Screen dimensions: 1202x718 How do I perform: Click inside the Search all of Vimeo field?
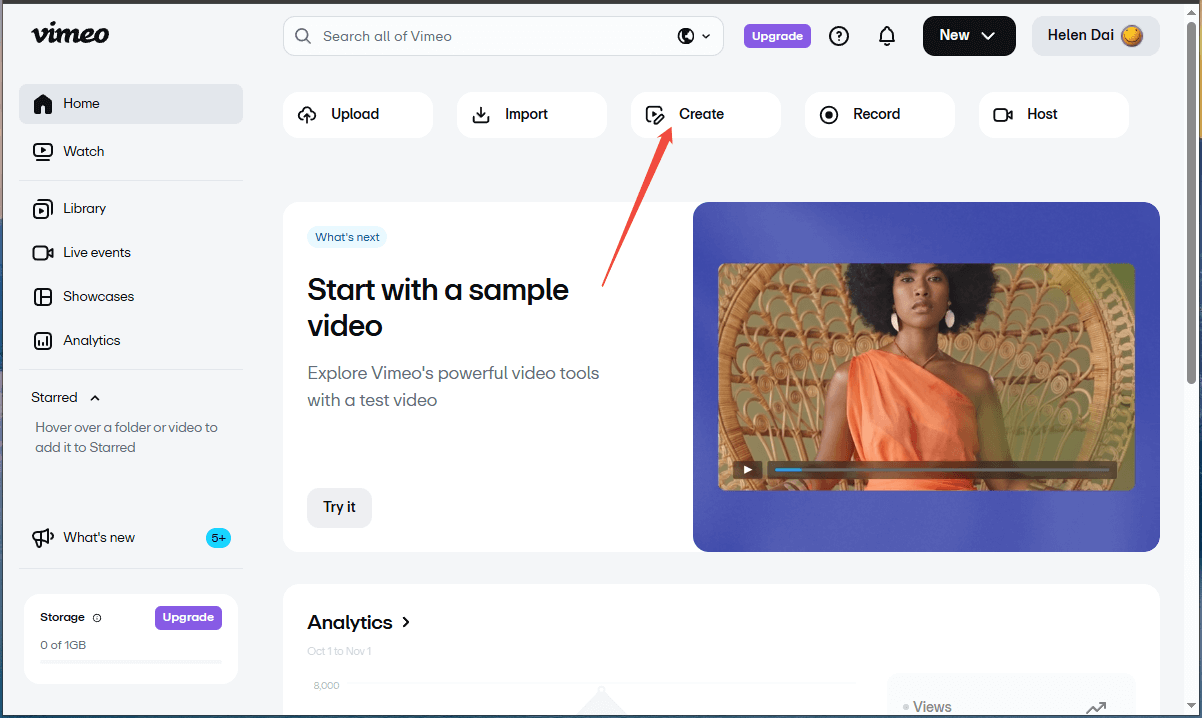click(450, 35)
